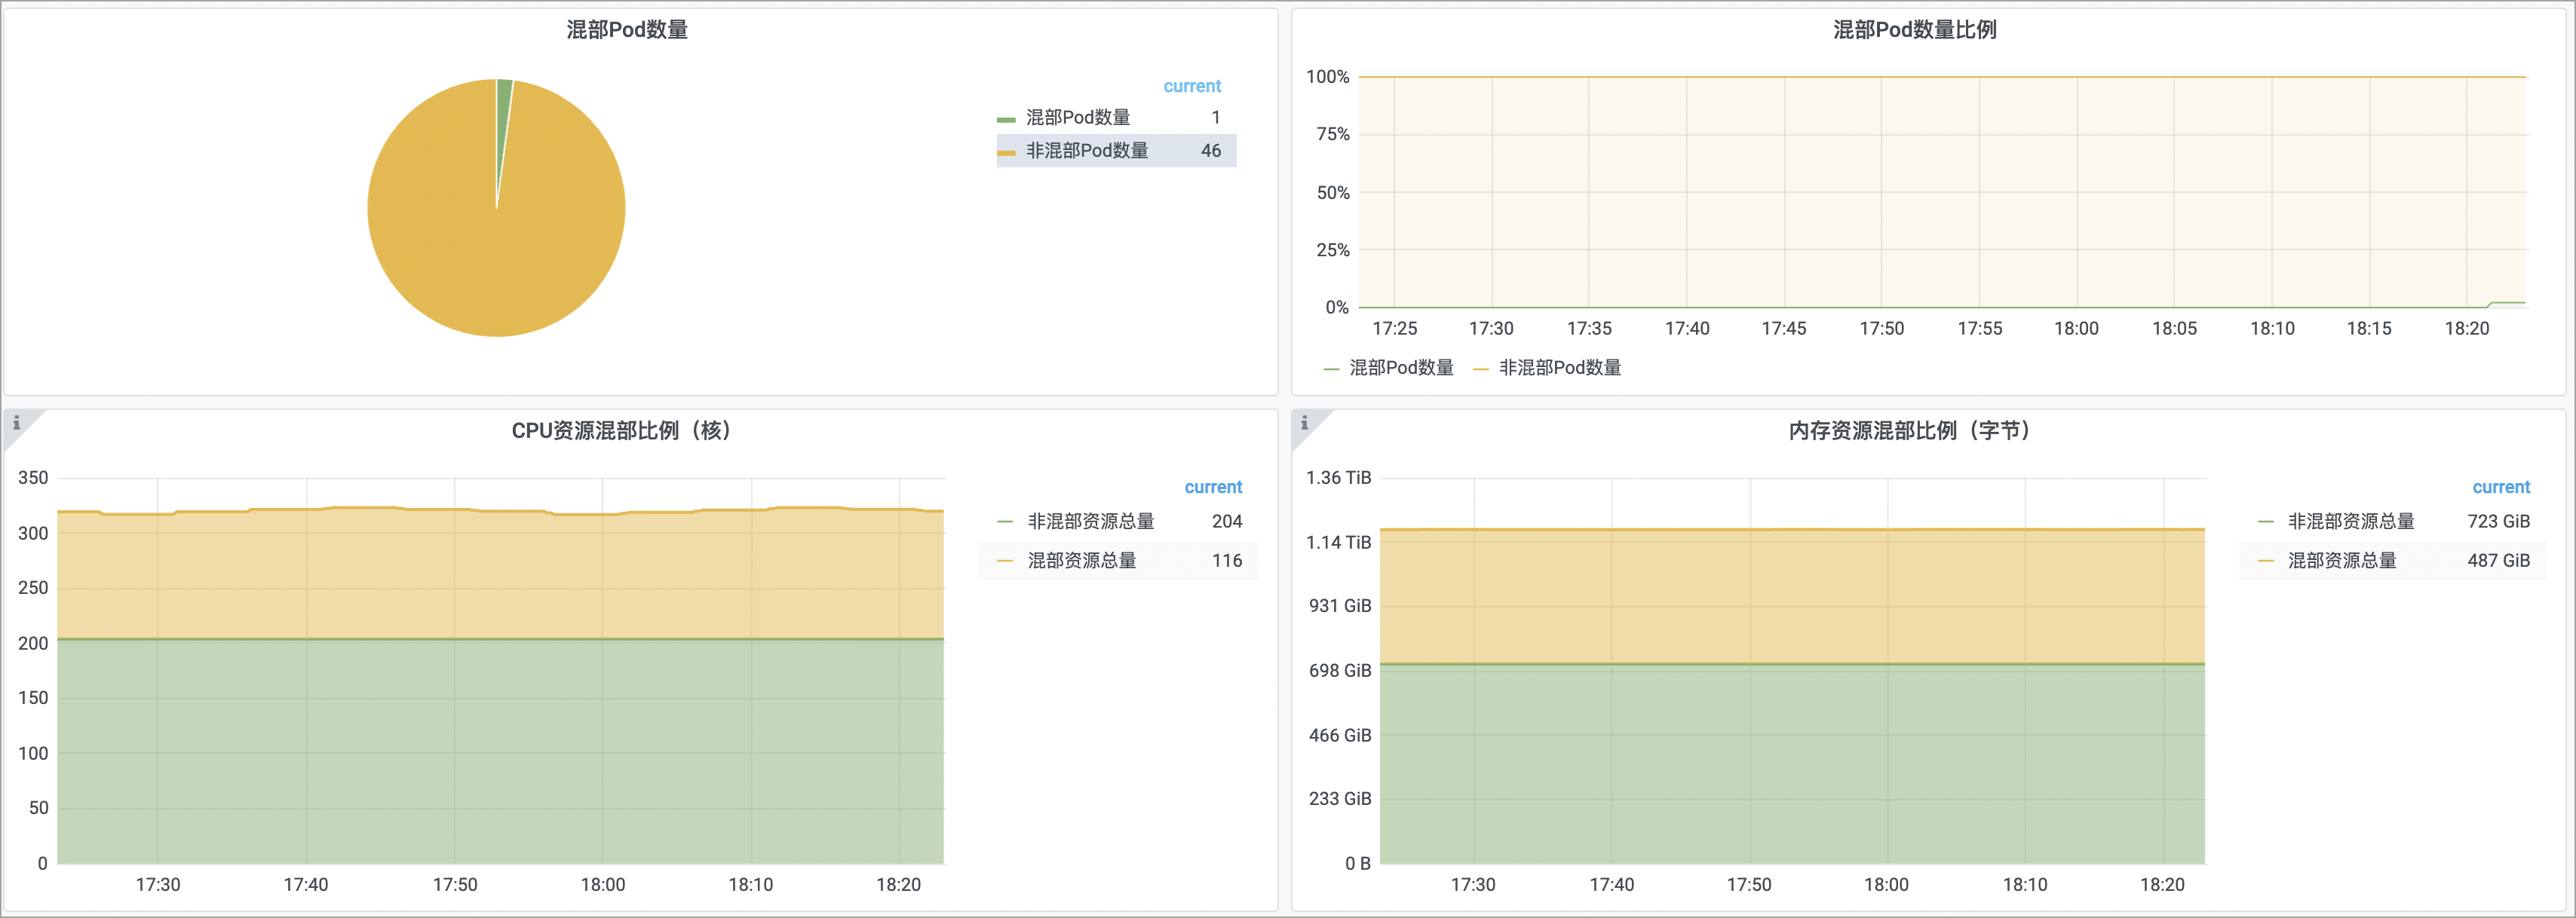Viewport: 2576px width, 918px height.
Task: Click the info icon on CPU资源混部比例 panel
Action: click(x=16, y=423)
